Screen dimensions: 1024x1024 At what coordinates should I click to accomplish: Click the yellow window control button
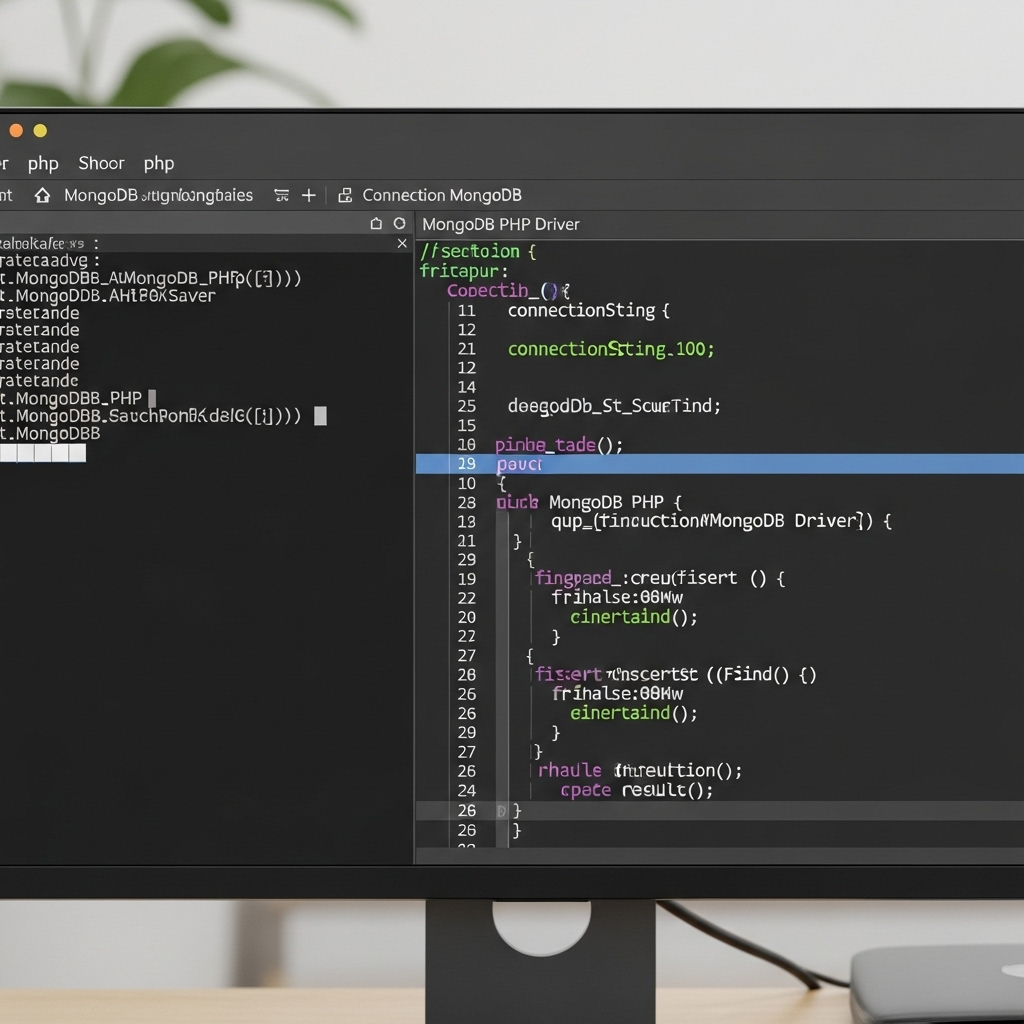click(40, 131)
